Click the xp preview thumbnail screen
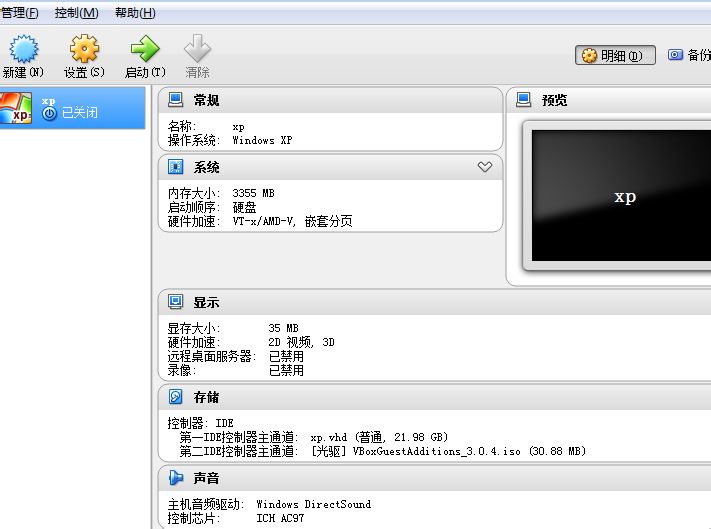 click(x=621, y=195)
